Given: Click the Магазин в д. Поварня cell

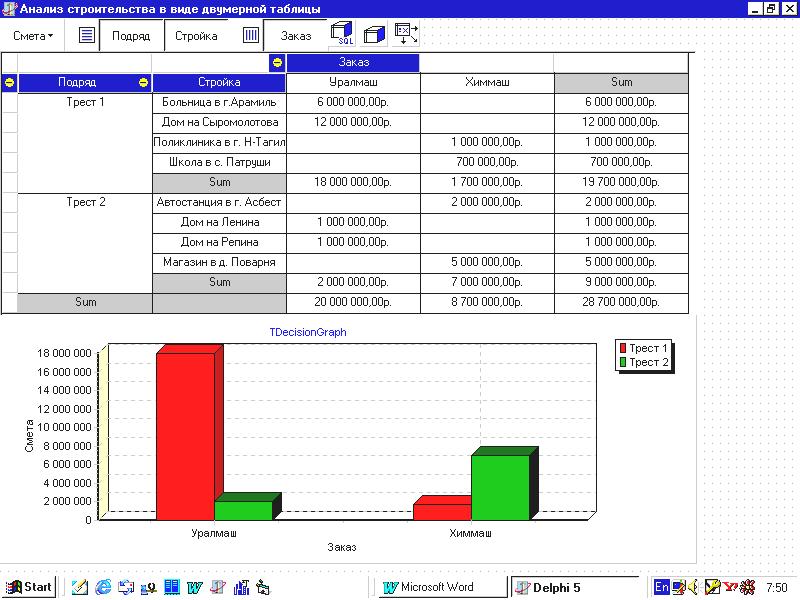Looking at the screenshot, I should tap(219, 262).
